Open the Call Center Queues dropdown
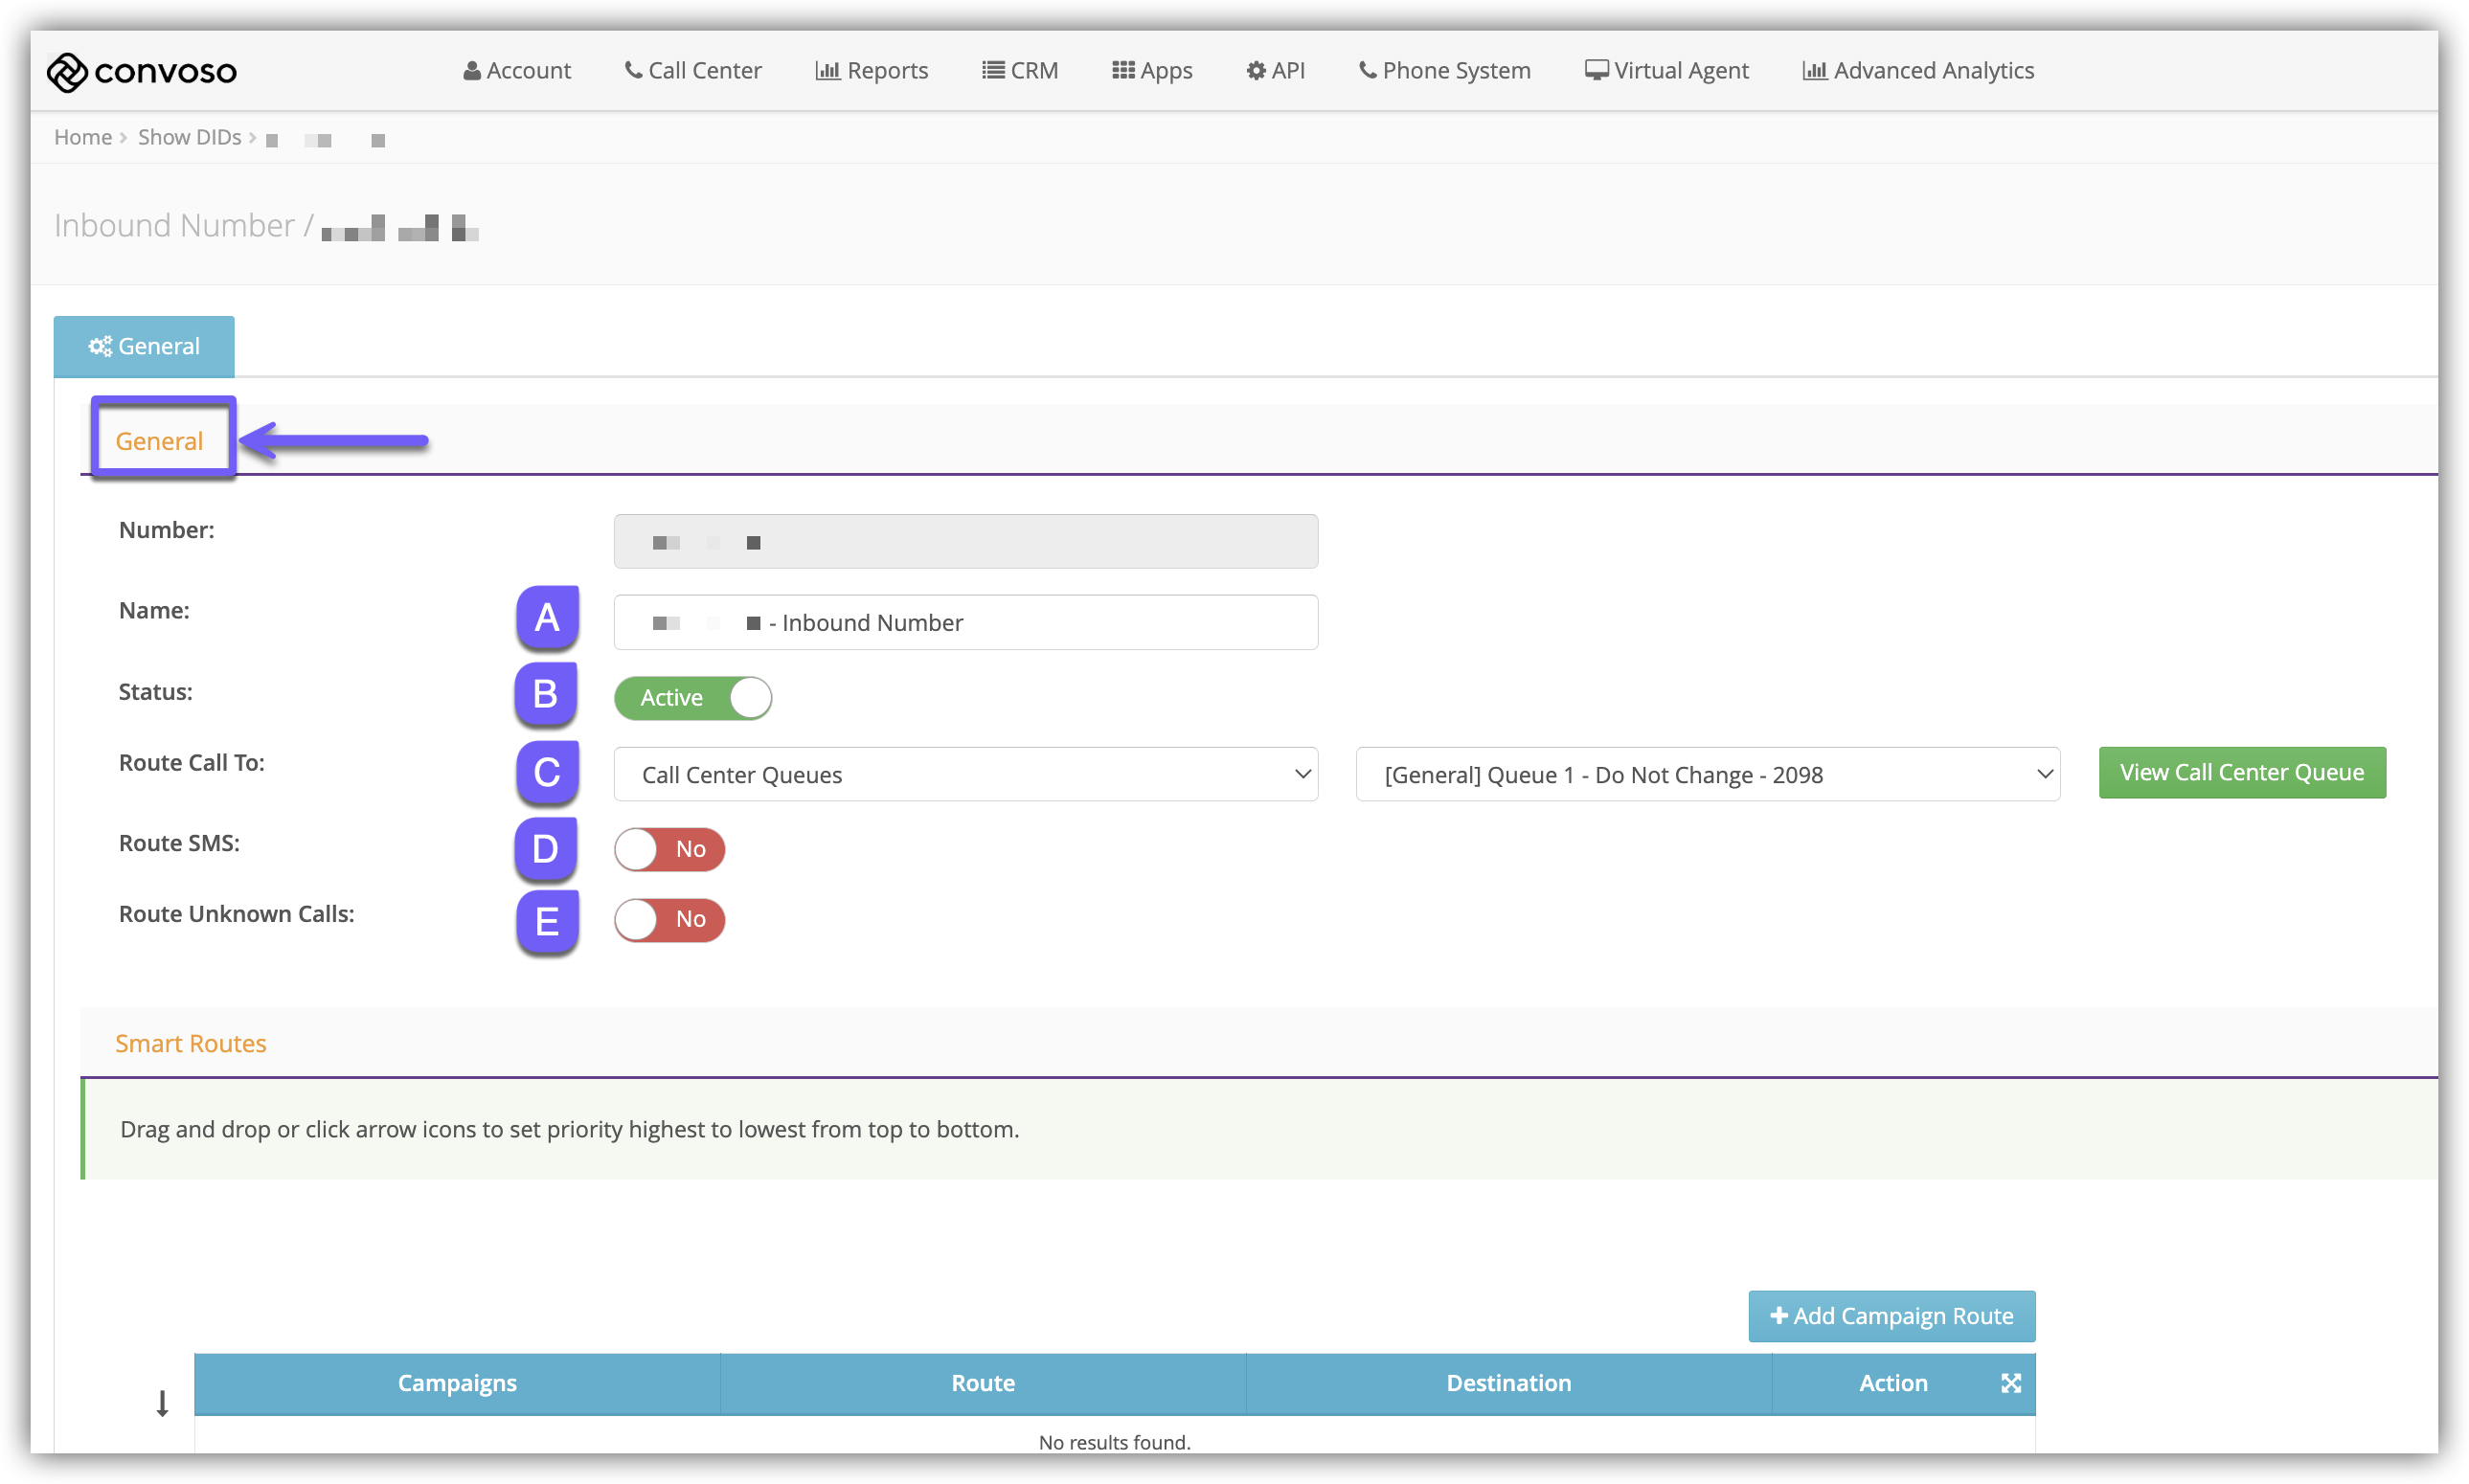Viewport: 2469px width, 1484px height. coord(965,775)
